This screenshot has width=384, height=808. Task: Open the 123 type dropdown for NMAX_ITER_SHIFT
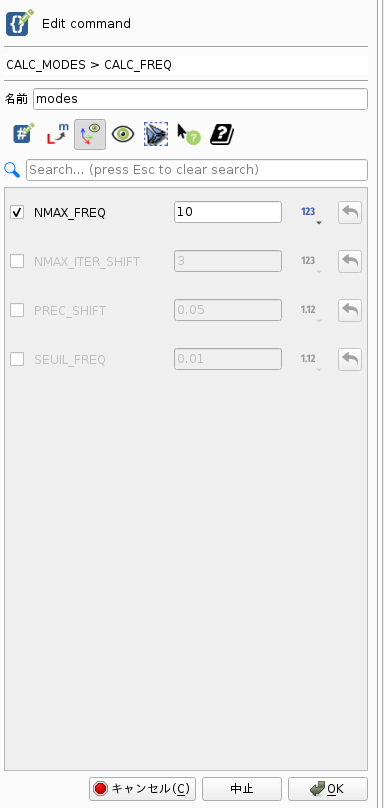point(311,262)
